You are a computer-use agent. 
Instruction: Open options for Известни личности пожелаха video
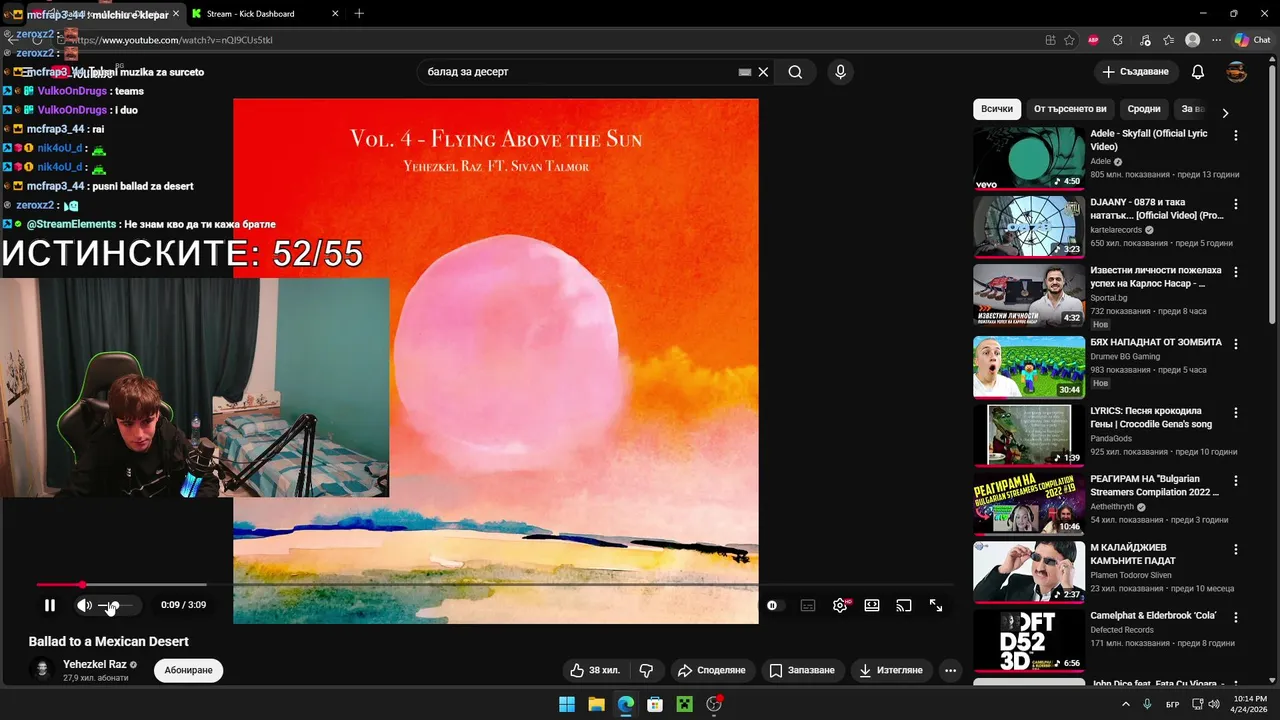[x=1236, y=272]
